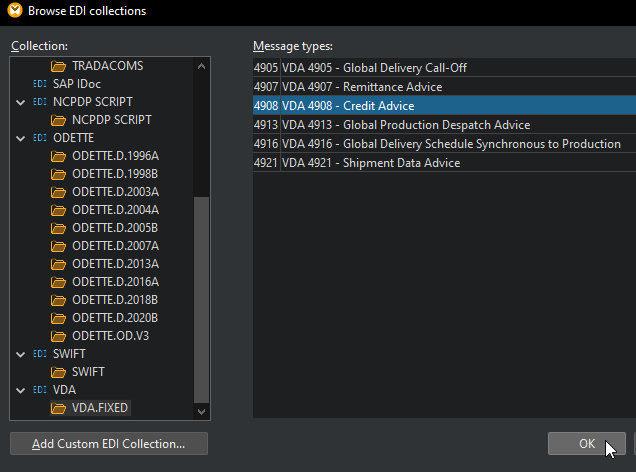Click the folder icon beside ODETTE.OD.V3

[59, 336]
